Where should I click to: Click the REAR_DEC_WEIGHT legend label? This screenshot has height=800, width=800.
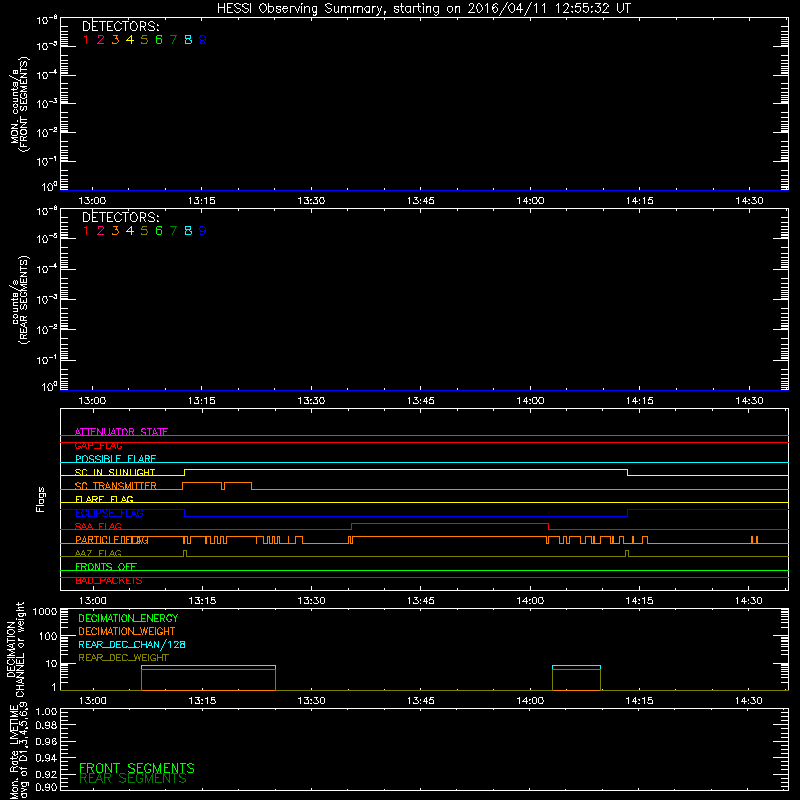(123, 658)
